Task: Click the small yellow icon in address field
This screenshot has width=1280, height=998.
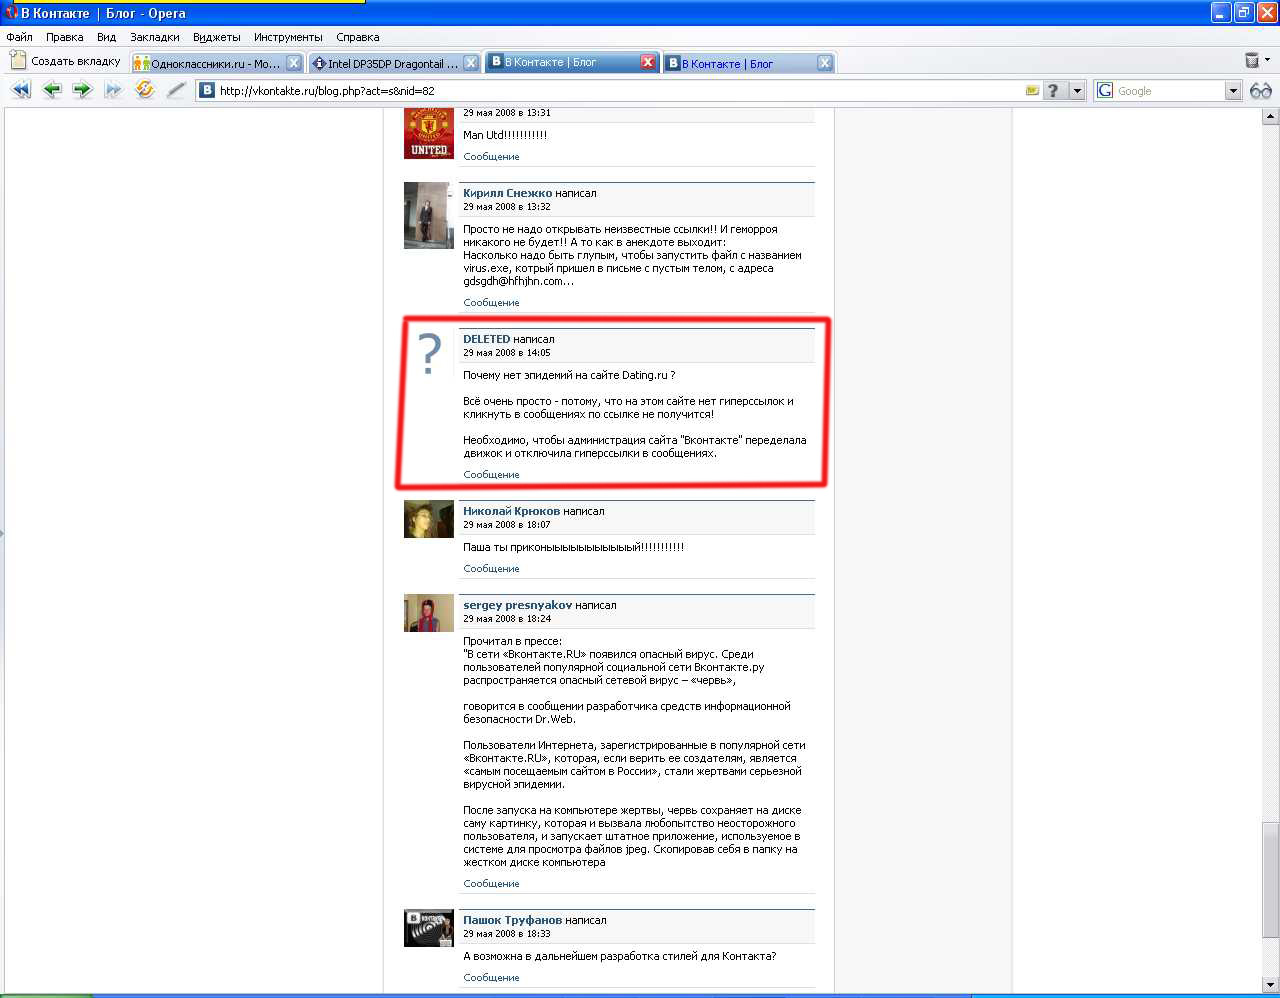Action: click(1032, 90)
